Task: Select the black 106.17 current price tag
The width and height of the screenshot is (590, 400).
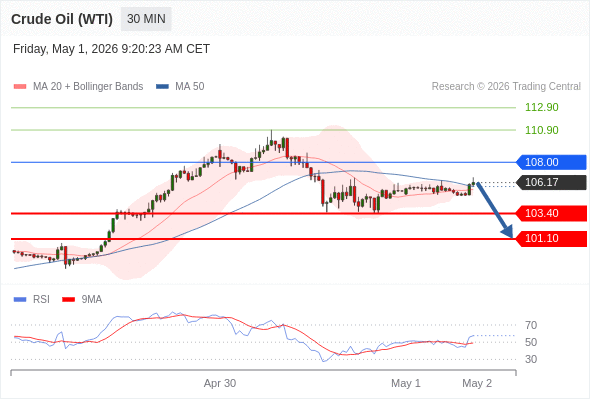Action: coord(551,183)
